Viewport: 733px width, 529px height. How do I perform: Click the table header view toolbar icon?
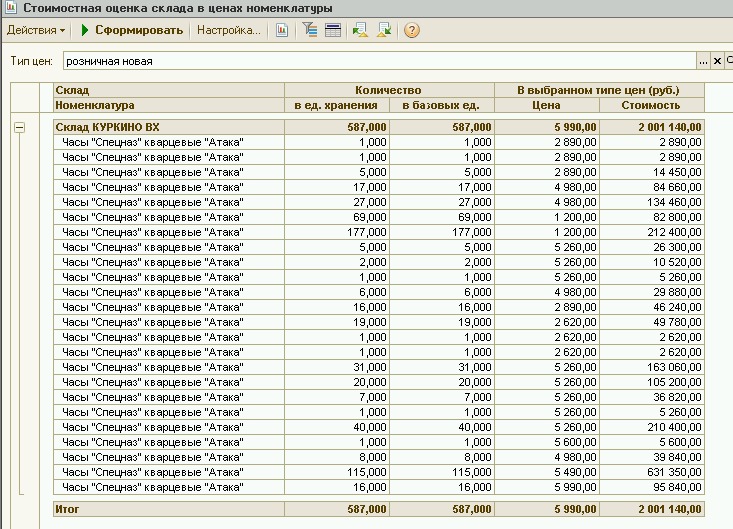tap(333, 30)
